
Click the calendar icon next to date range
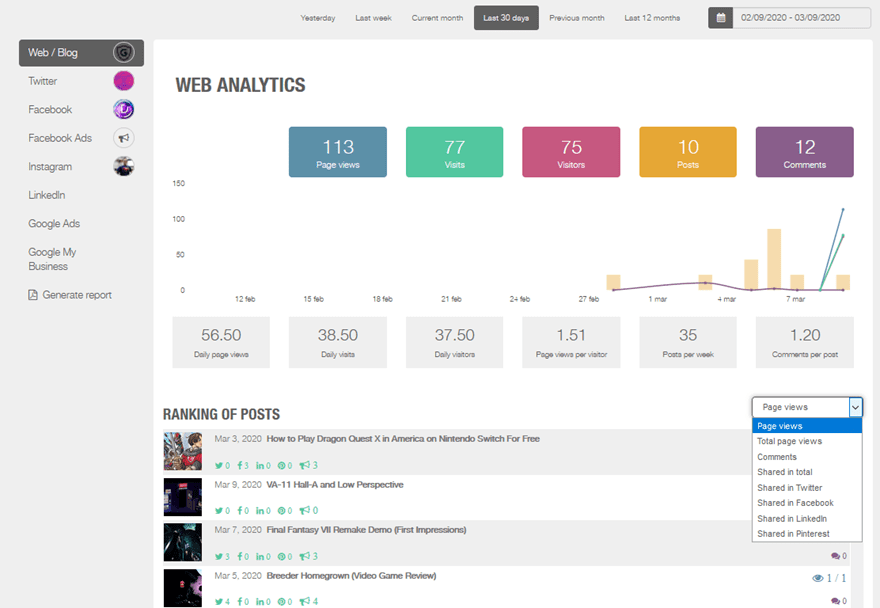[720, 17]
